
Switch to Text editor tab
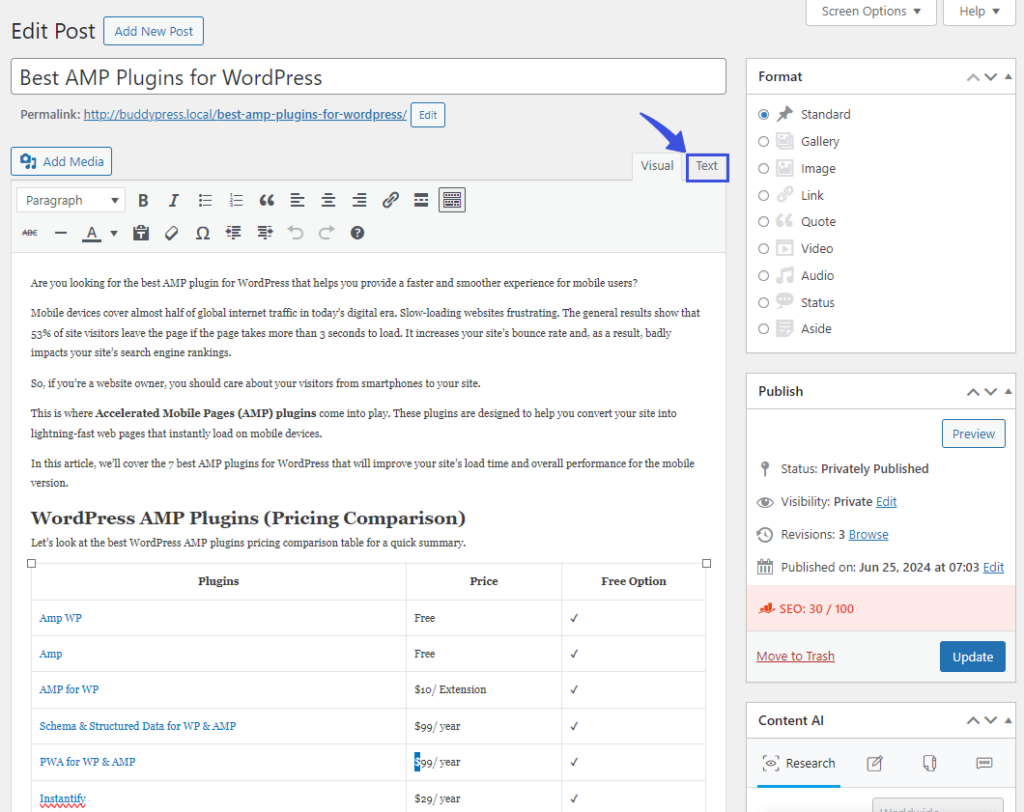tap(707, 167)
